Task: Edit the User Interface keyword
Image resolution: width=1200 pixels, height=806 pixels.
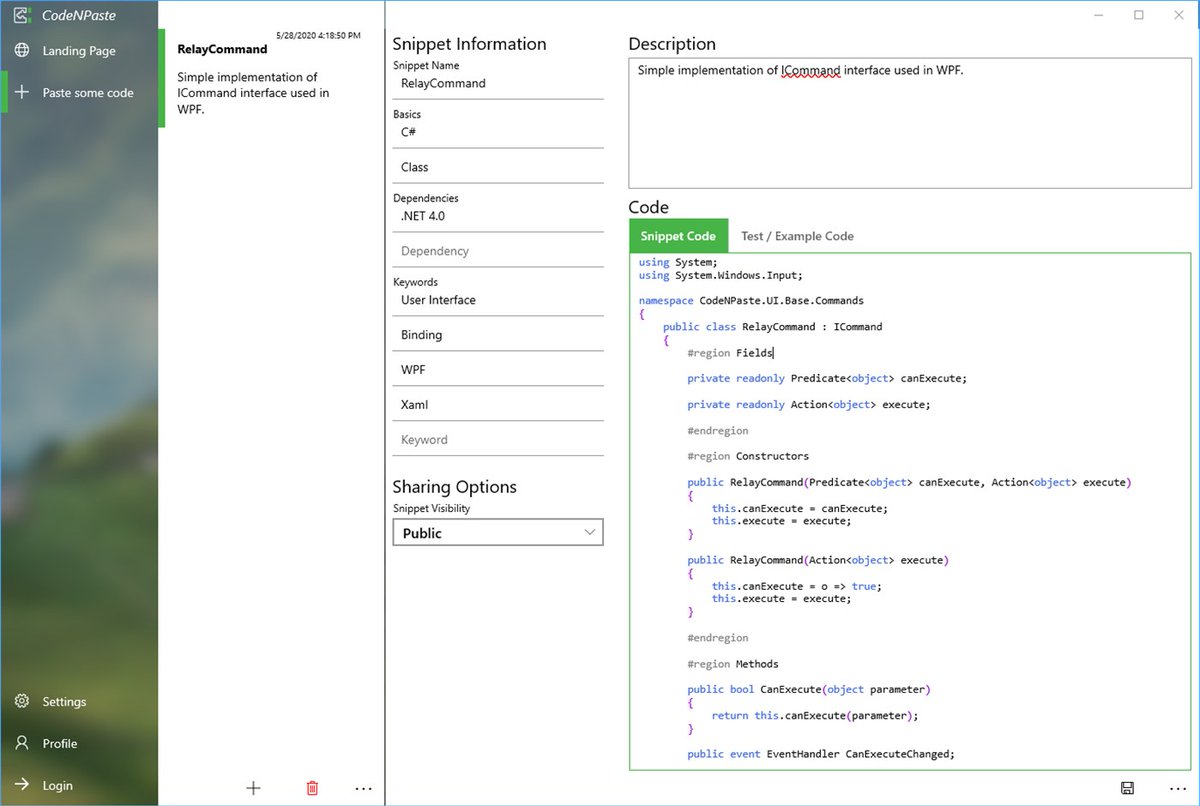Action: tap(498, 300)
